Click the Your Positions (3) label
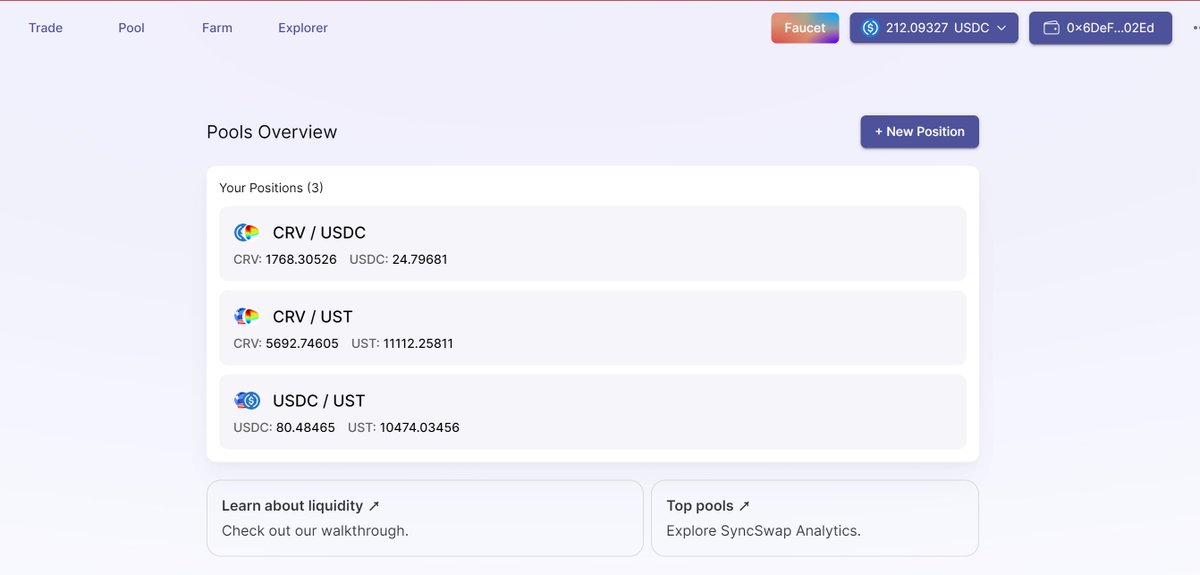Image resolution: width=1200 pixels, height=575 pixels. click(x=271, y=188)
